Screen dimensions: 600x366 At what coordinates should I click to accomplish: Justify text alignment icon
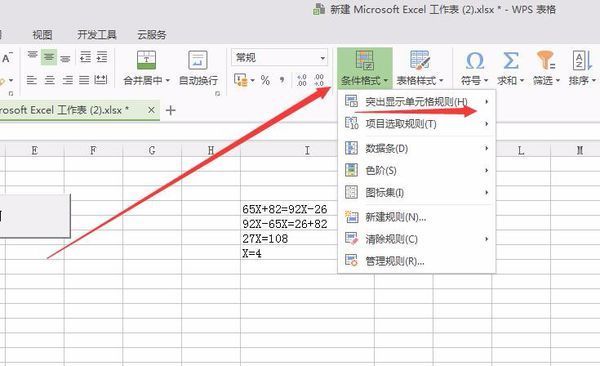(84, 80)
